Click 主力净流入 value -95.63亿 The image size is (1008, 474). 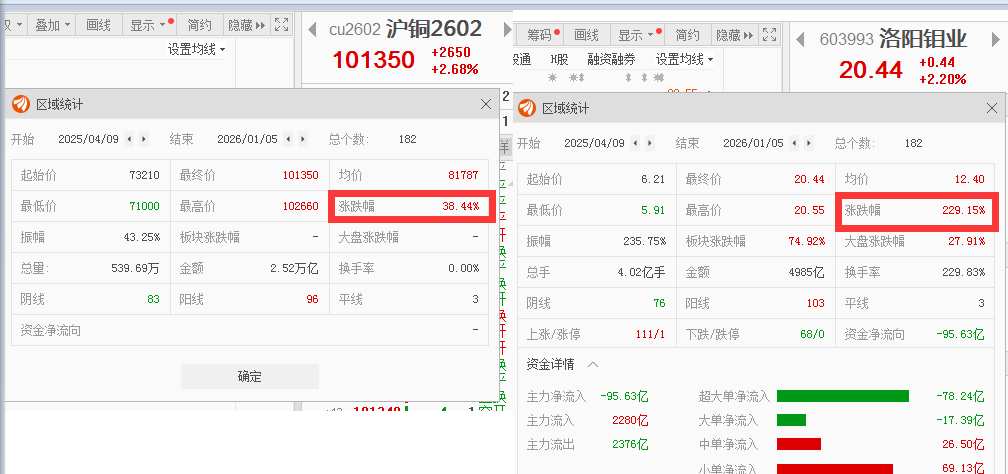[624, 396]
